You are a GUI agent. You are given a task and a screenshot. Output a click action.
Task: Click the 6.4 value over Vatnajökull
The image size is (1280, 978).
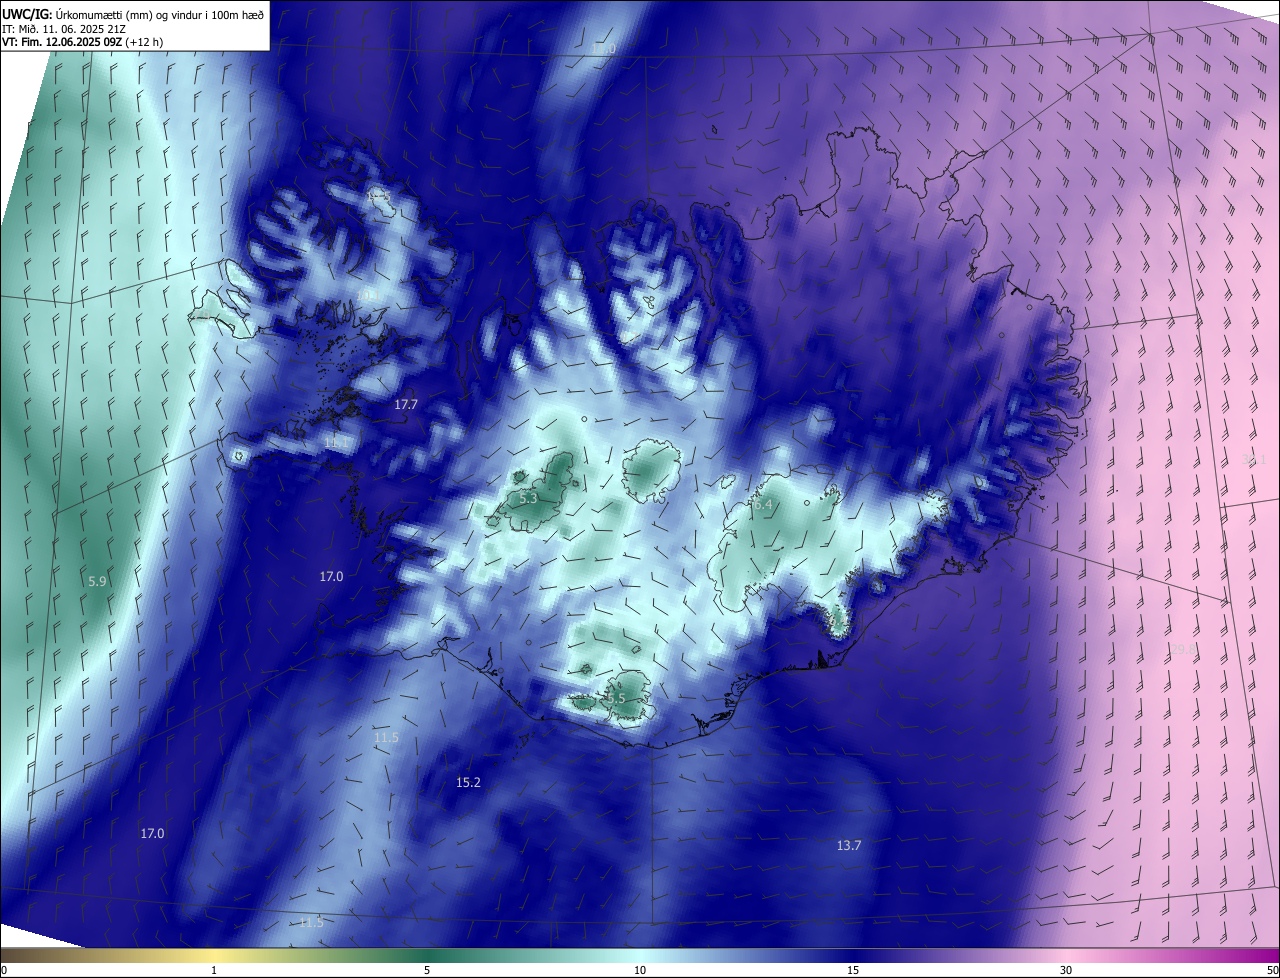(763, 505)
